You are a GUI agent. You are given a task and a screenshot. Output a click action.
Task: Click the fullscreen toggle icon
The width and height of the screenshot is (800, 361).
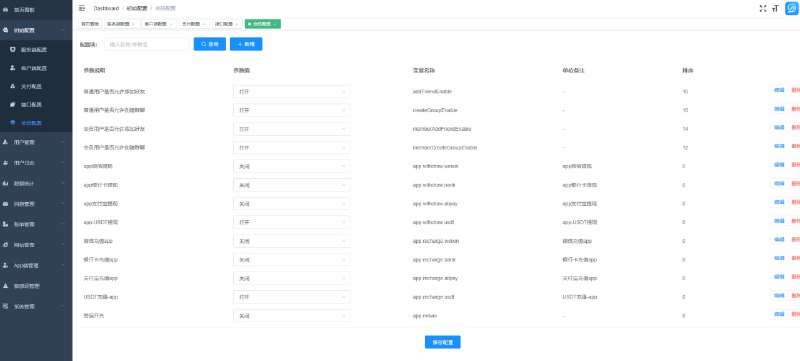tap(763, 8)
